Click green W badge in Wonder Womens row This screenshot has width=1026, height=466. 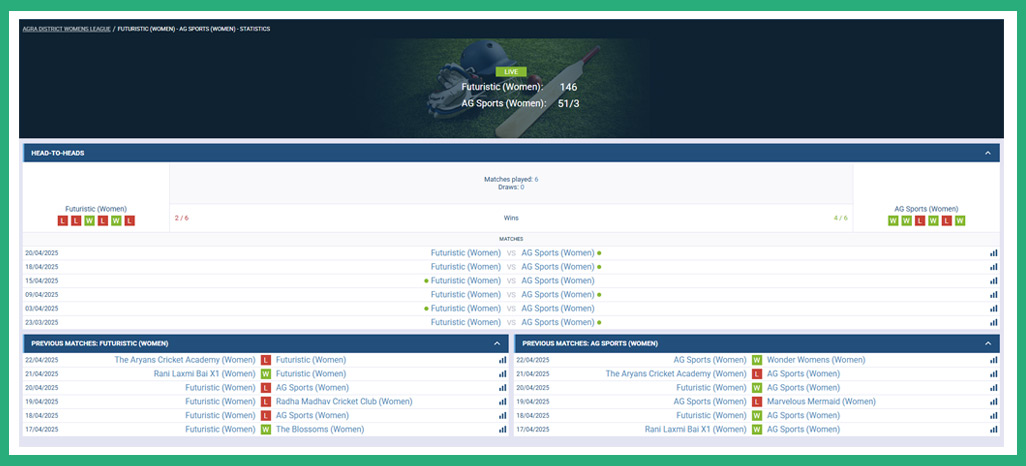[x=757, y=360]
